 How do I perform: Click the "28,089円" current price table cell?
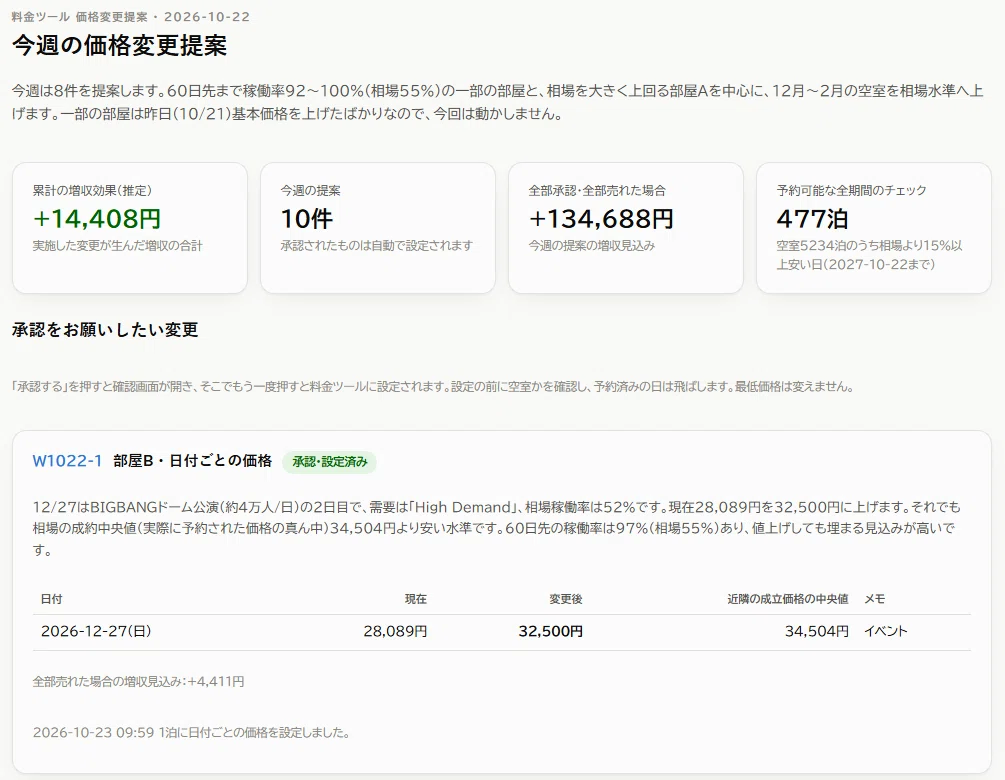coord(395,631)
